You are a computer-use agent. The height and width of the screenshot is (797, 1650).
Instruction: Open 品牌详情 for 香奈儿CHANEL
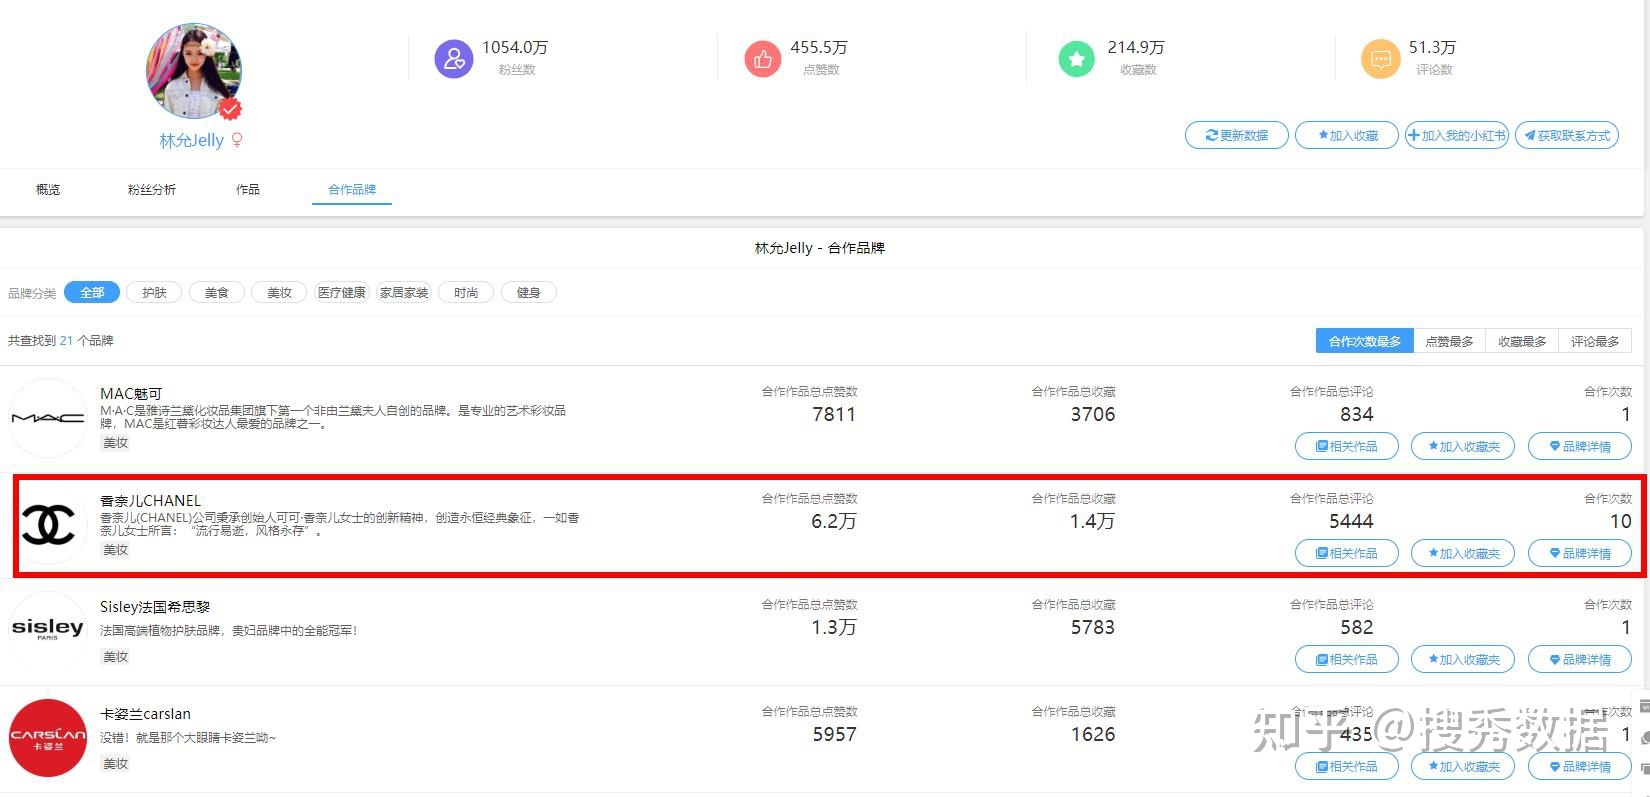pos(1579,553)
